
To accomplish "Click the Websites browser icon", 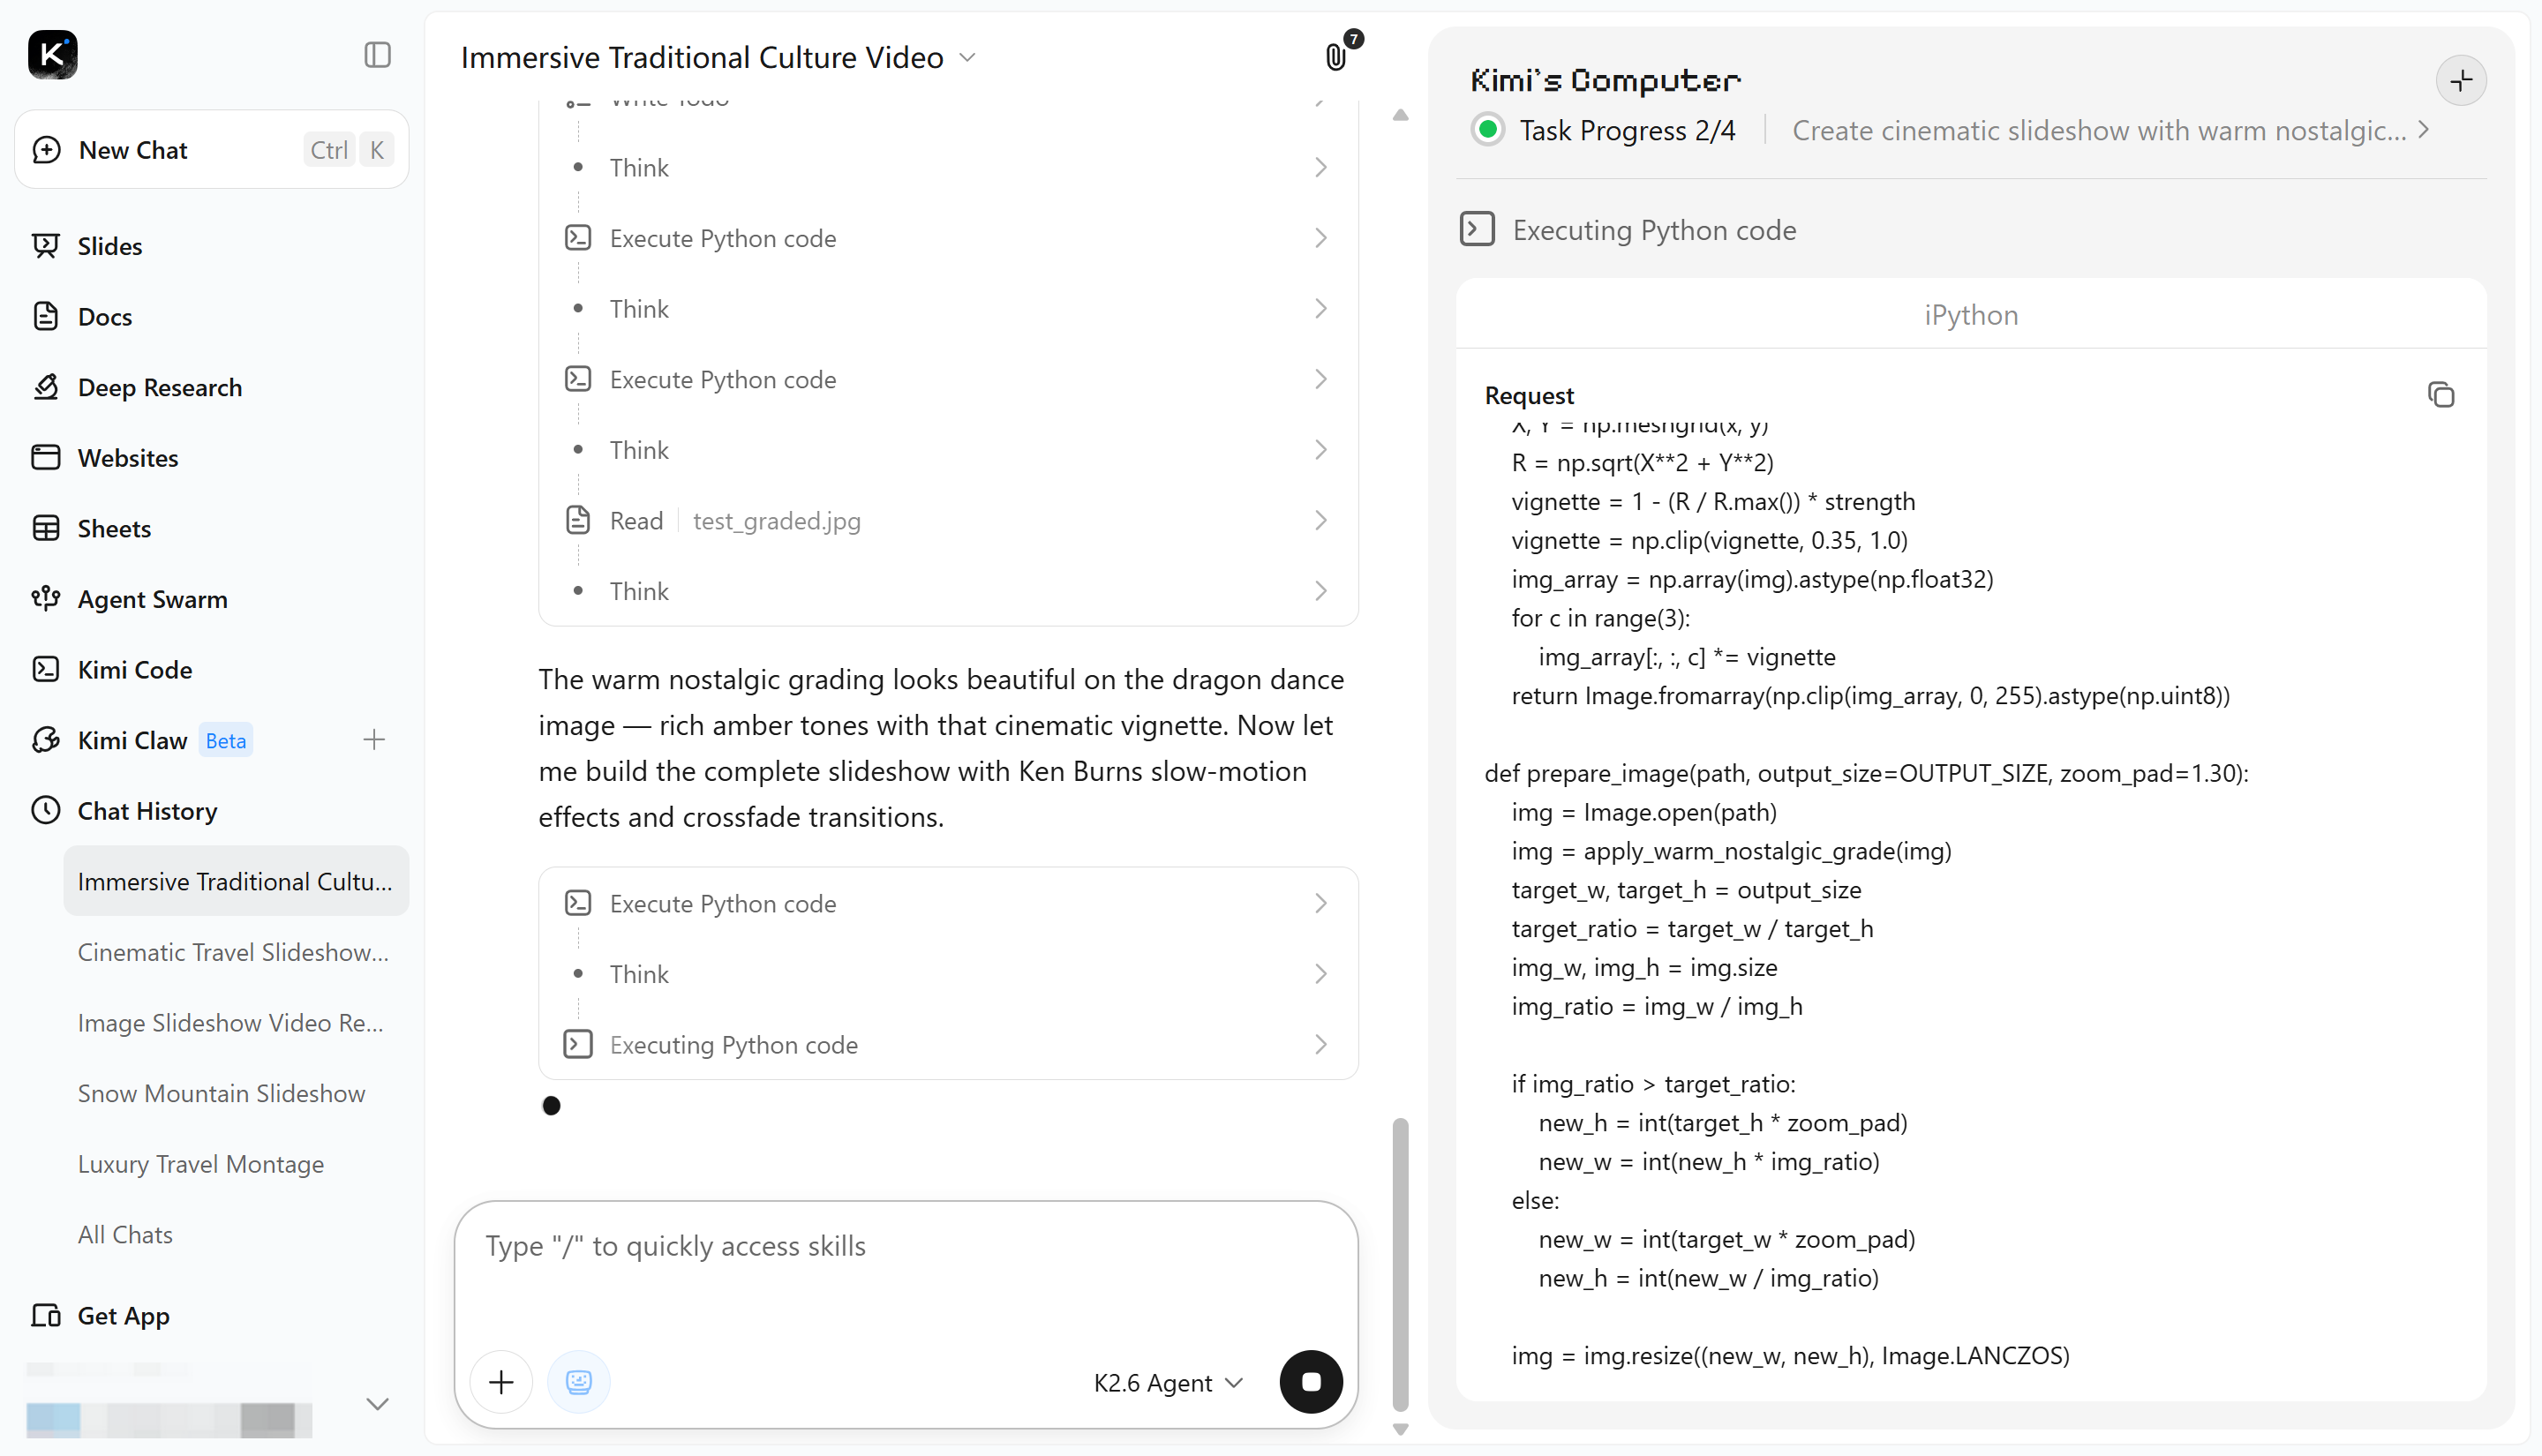I will [x=46, y=458].
